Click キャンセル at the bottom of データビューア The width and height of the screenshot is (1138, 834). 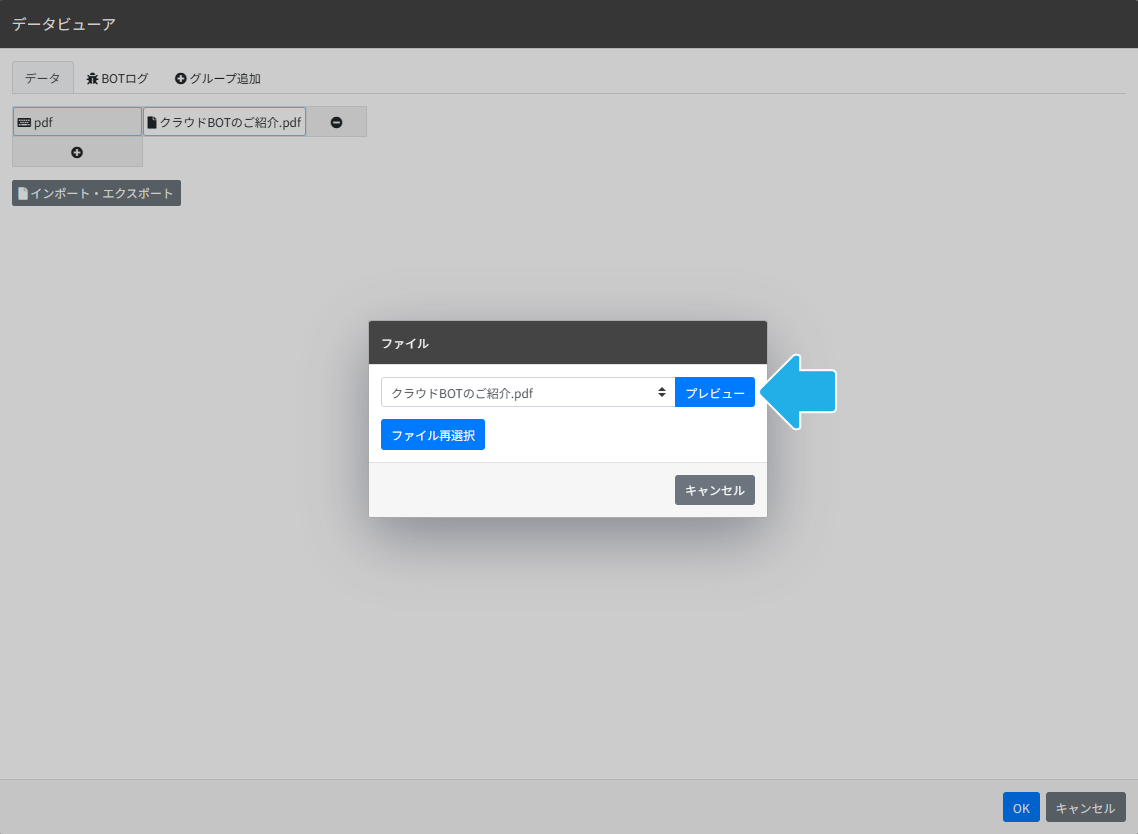click(x=1086, y=807)
